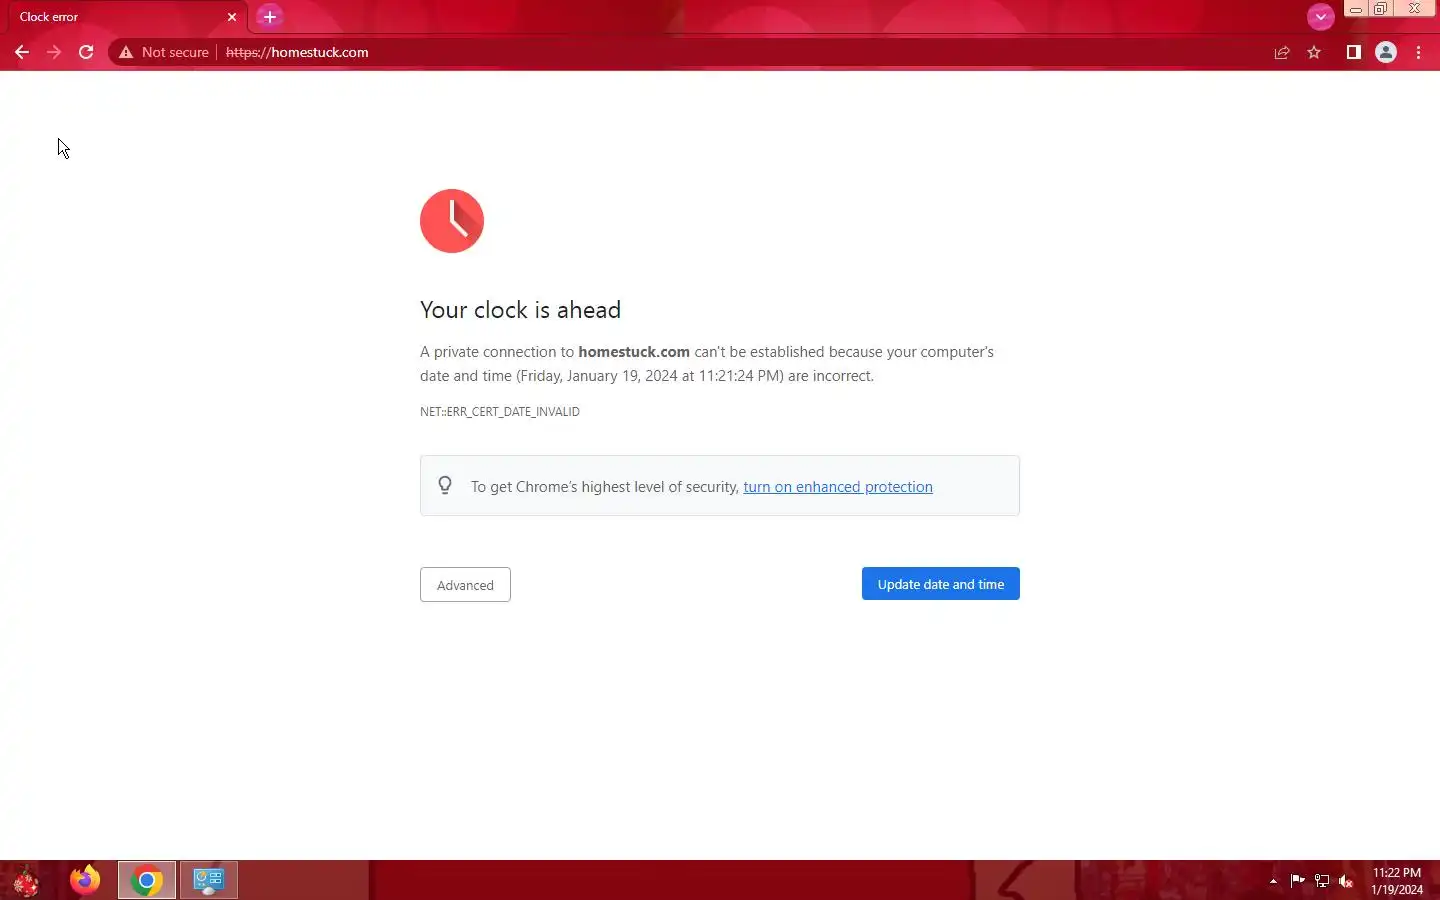1440x900 pixels.
Task: Click the red clock error icon
Action: point(452,221)
